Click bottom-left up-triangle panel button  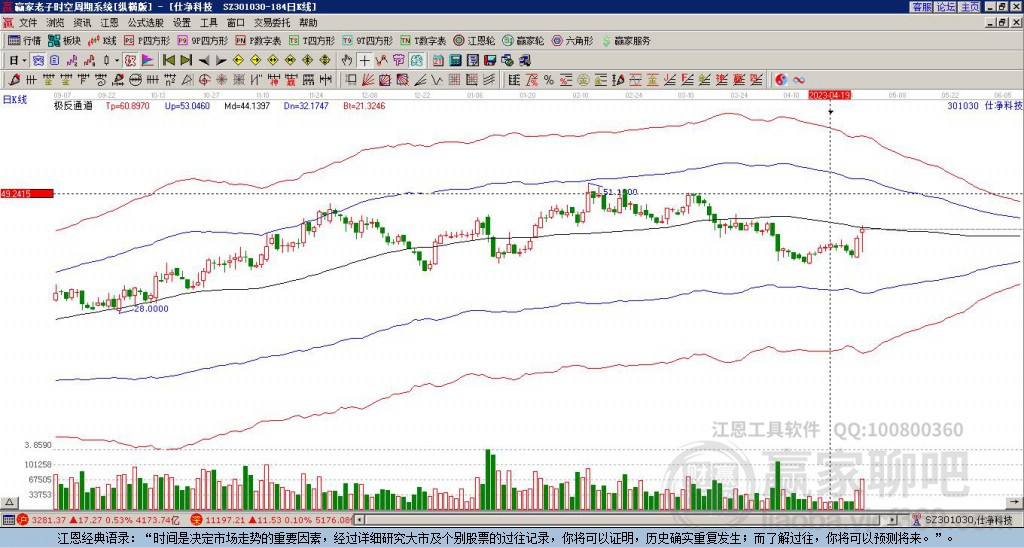pos(9,502)
